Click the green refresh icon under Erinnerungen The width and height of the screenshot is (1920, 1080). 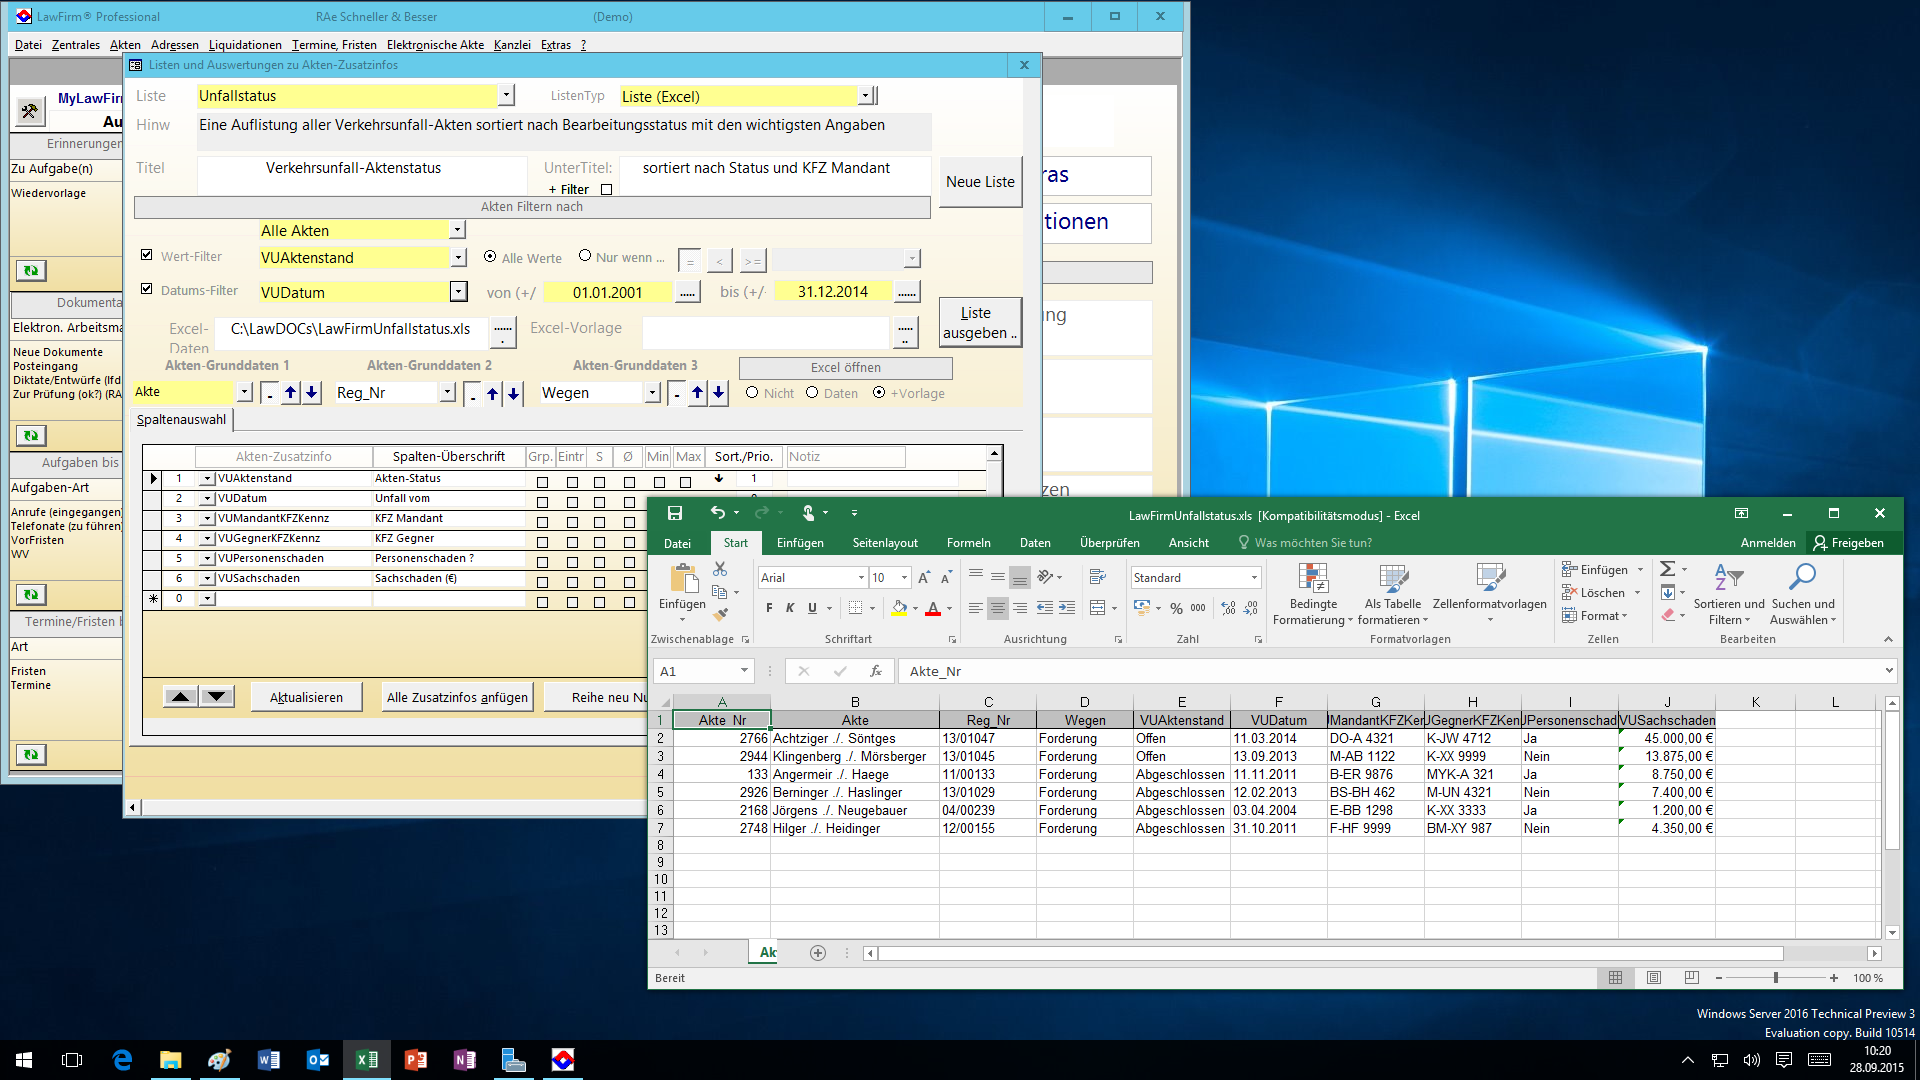point(31,271)
